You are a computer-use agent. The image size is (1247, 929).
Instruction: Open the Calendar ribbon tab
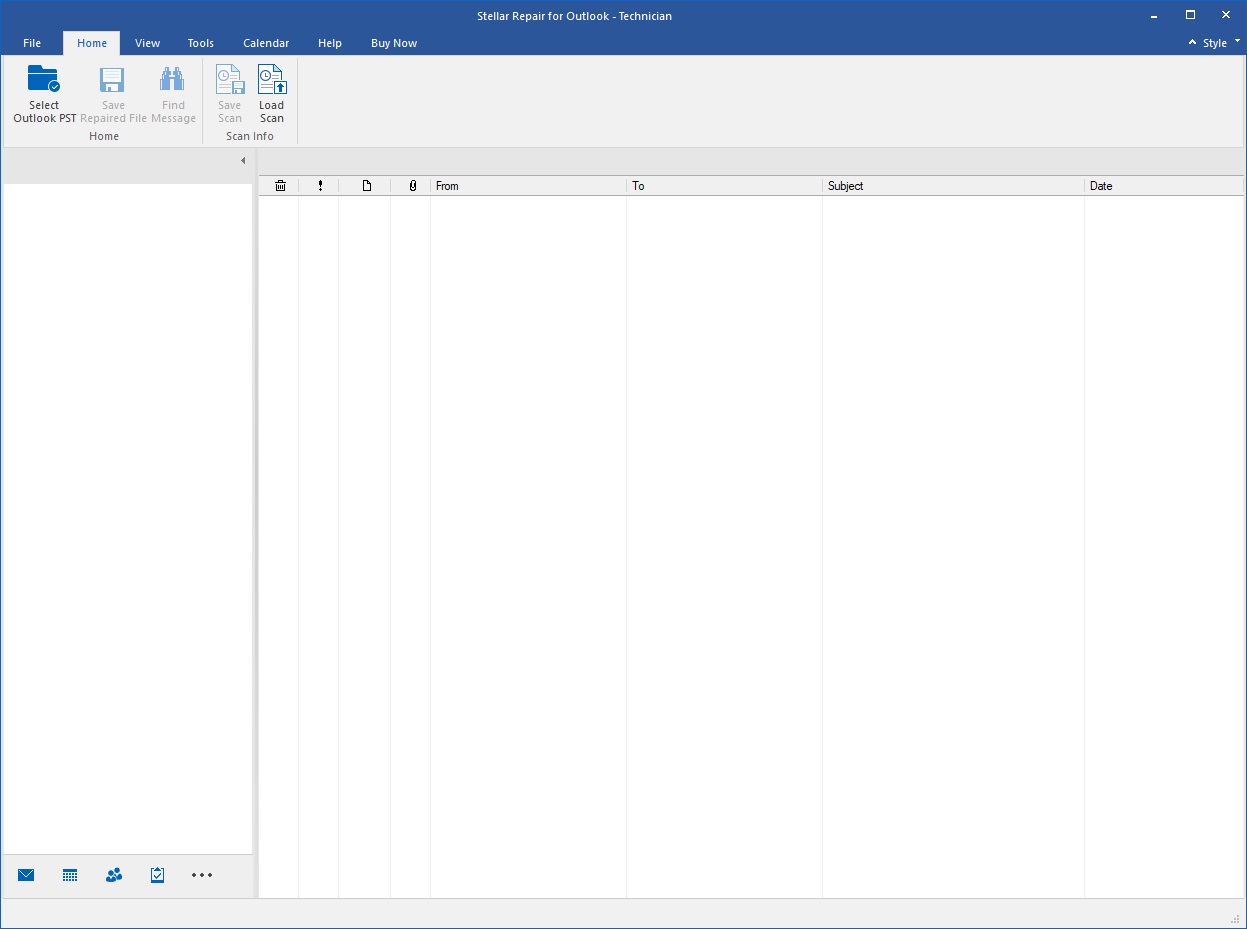click(266, 43)
